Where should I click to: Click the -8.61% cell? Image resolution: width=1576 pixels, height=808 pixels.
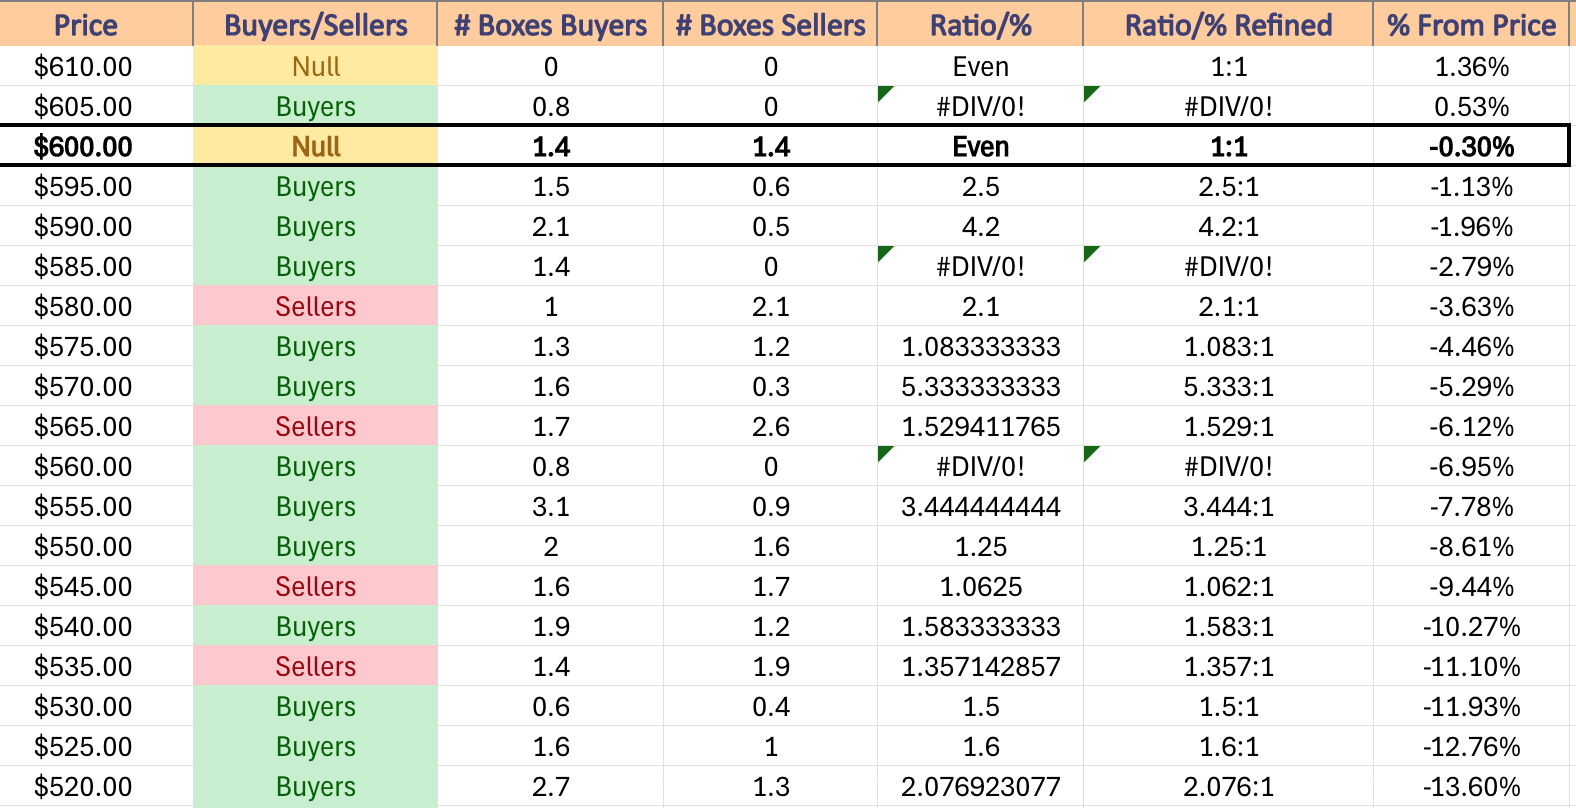click(1471, 546)
